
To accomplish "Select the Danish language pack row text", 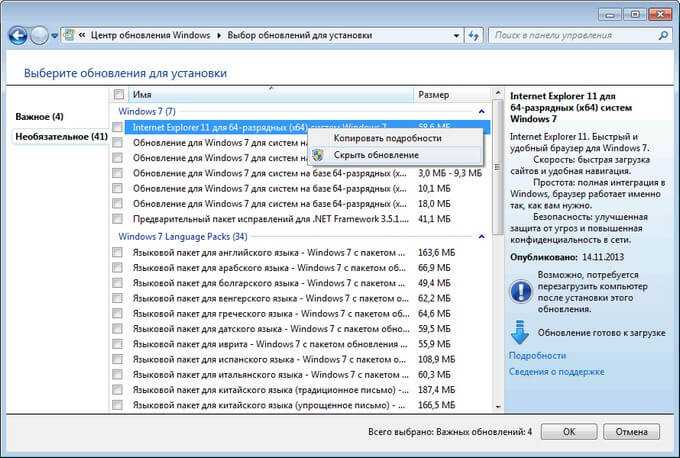I will click(x=271, y=329).
